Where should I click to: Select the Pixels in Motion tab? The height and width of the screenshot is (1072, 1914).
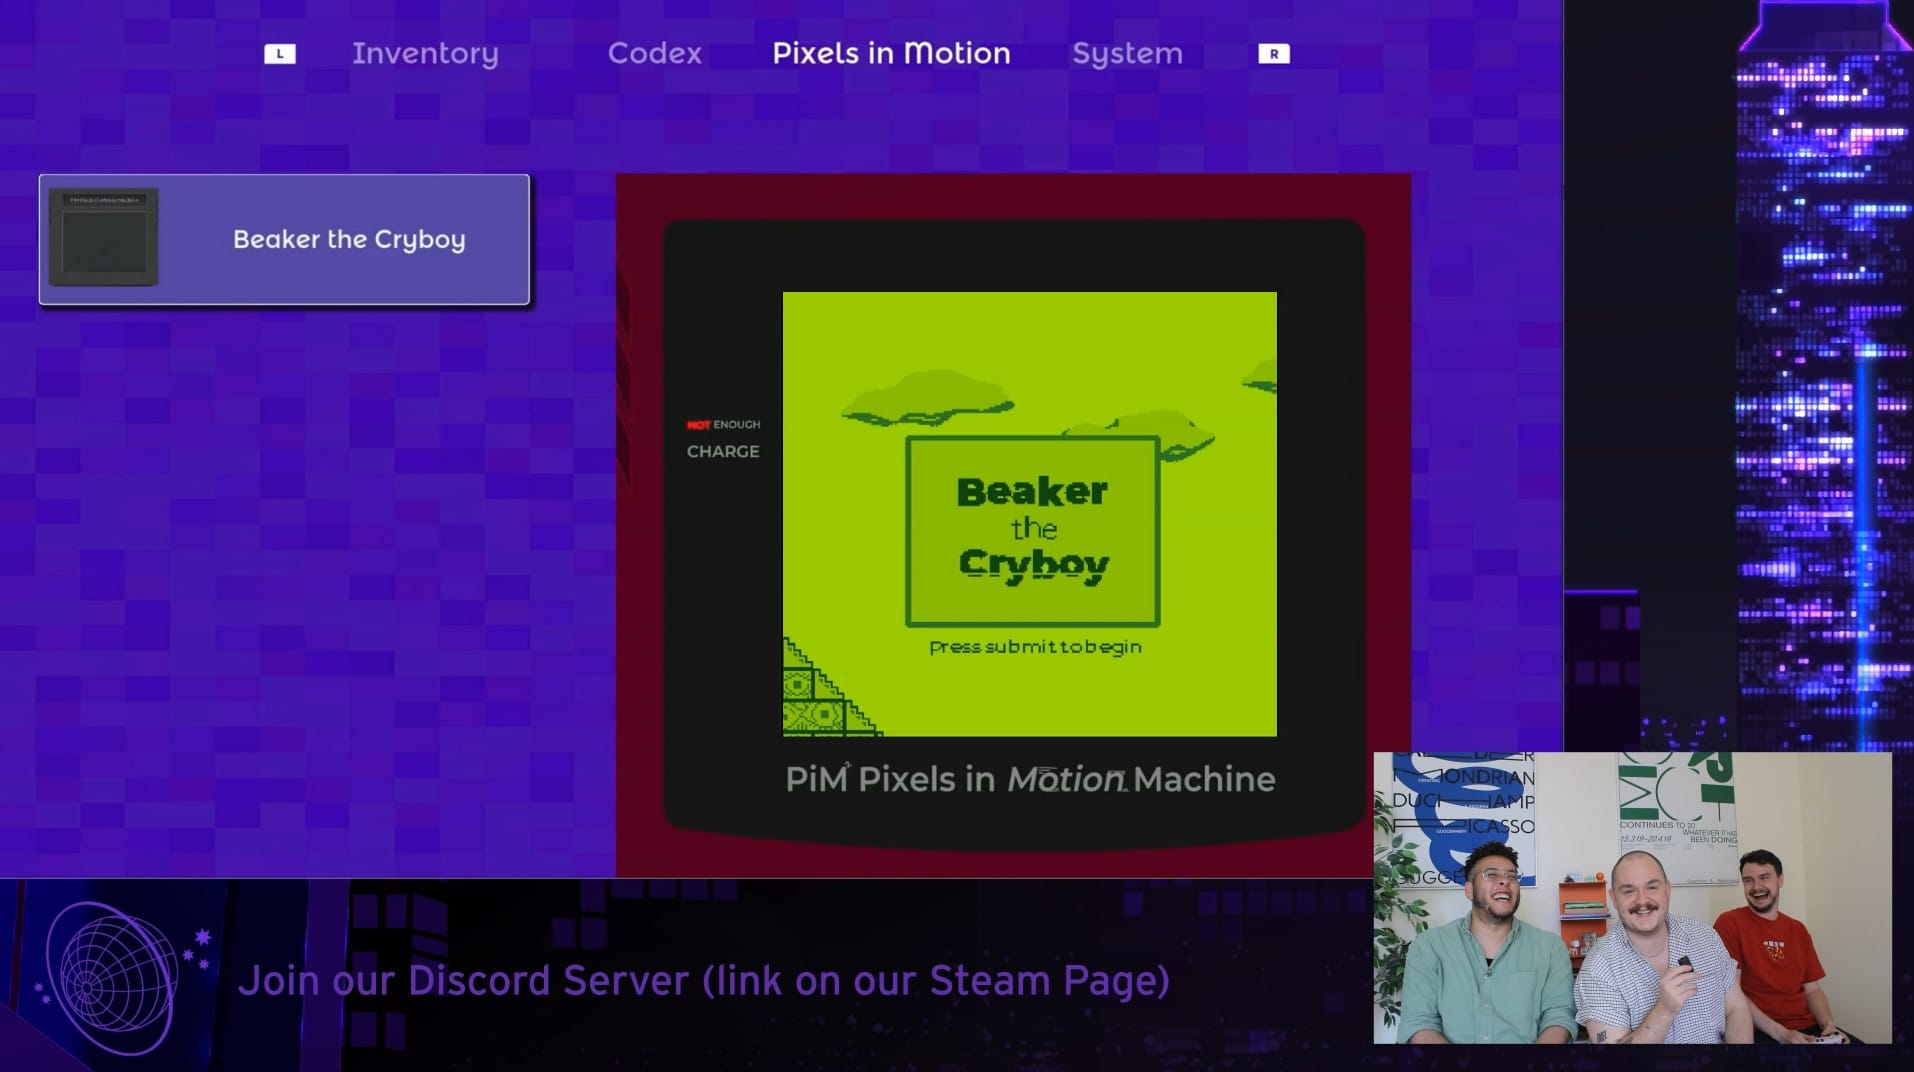click(891, 54)
